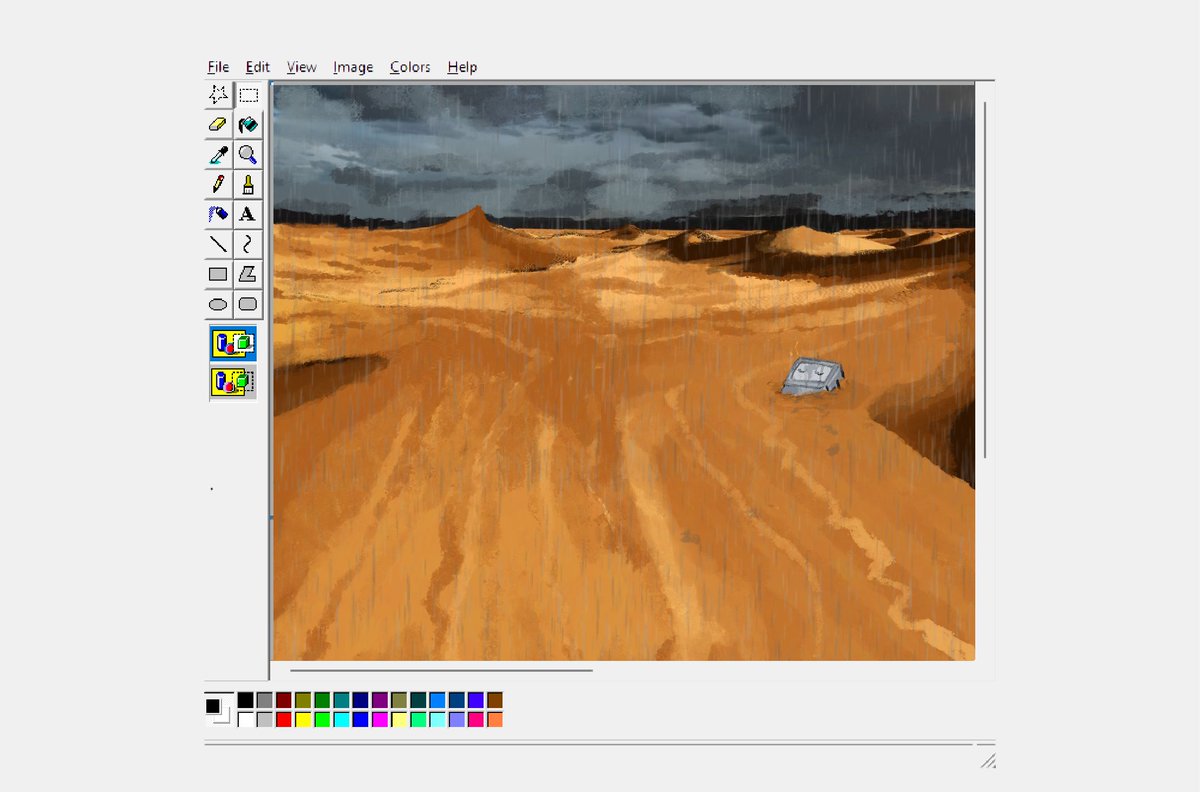This screenshot has height=792, width=1200.
Task: Pick the olive color swatch
Action: (x=303, y=700)
